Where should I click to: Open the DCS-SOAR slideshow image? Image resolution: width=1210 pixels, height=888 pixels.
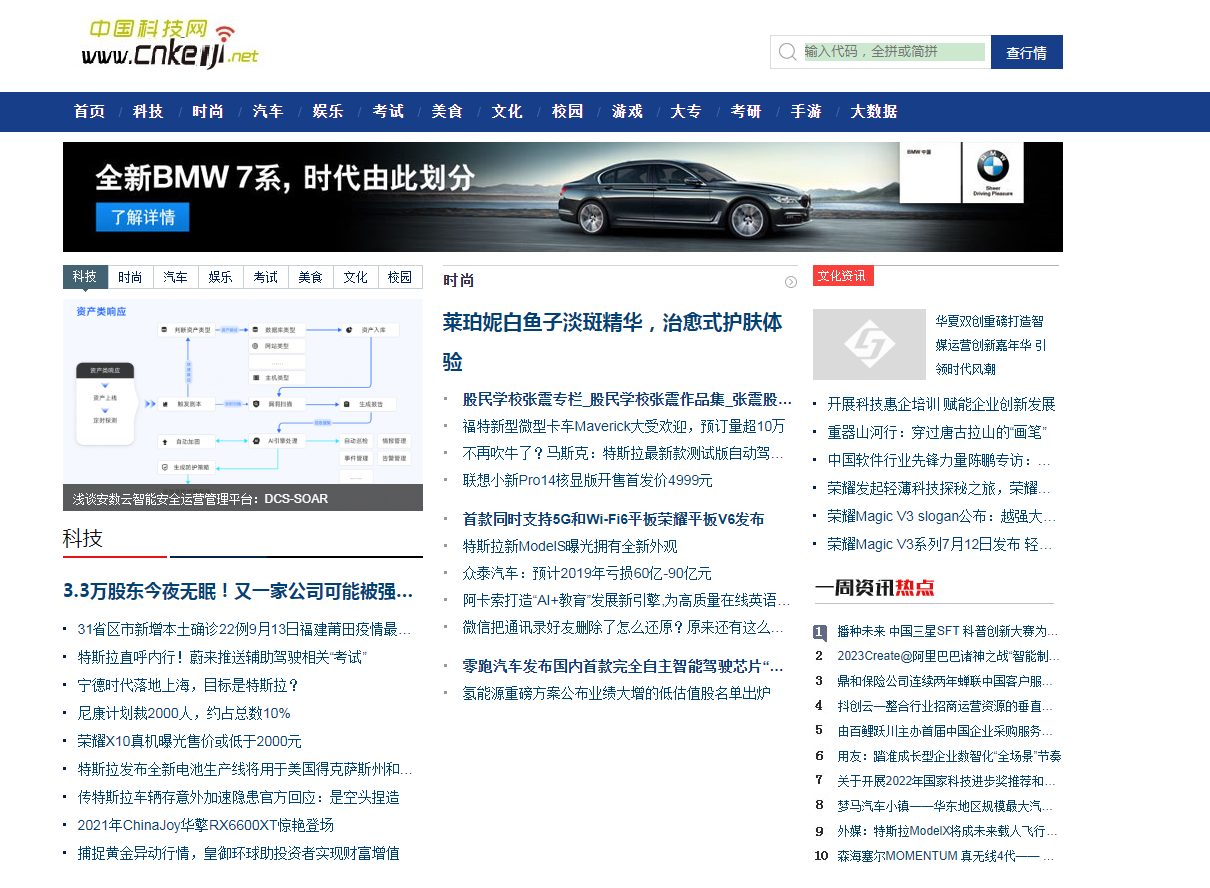pos(243,405)
